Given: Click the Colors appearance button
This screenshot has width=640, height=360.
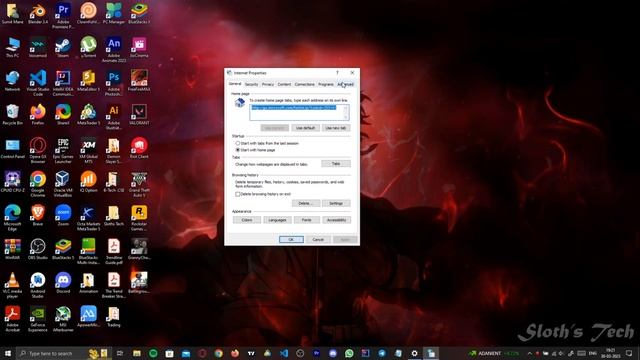Looking at the screenshot, I should click(247, 220).
